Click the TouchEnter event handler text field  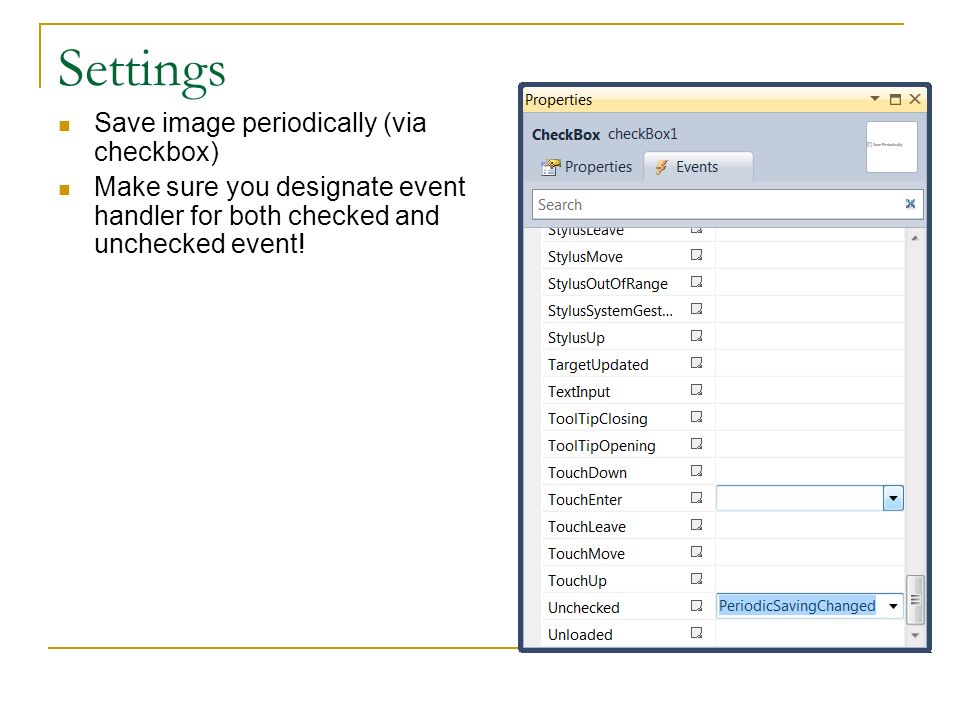click(800, 498)
